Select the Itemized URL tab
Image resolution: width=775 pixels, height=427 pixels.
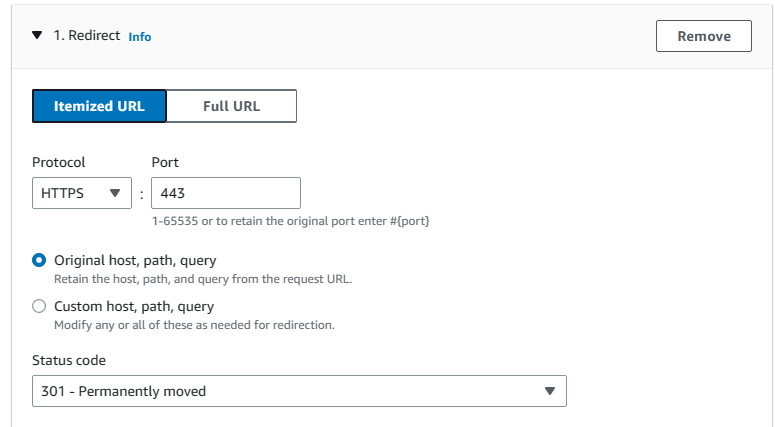(x=99, y=106)
